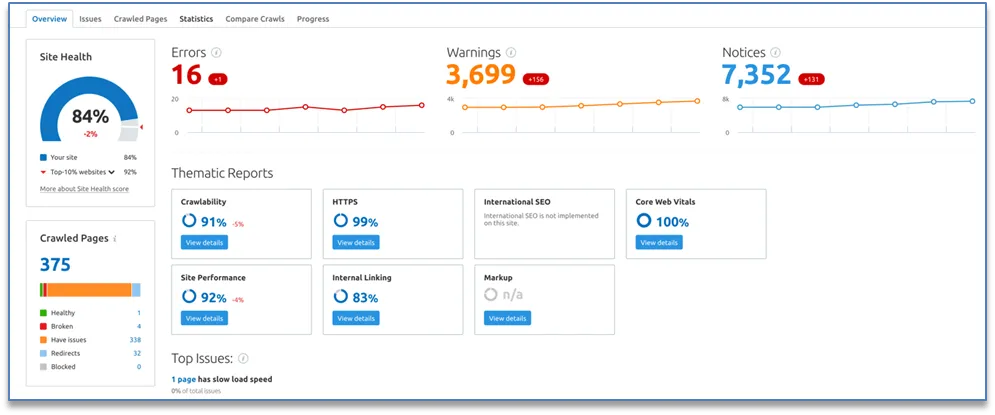Click the orange Have issues bar segment
The image size is (995, 415).
[89, 290]
